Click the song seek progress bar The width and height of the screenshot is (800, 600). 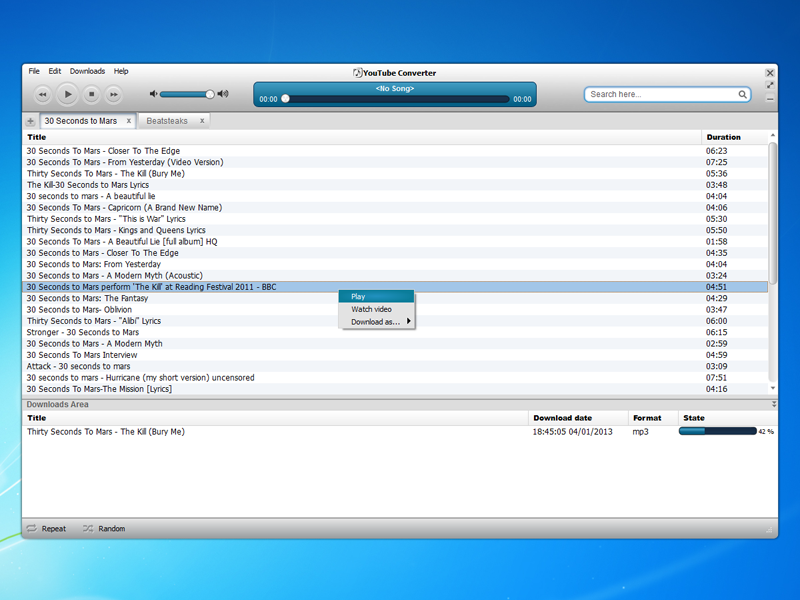click(395, 99)
